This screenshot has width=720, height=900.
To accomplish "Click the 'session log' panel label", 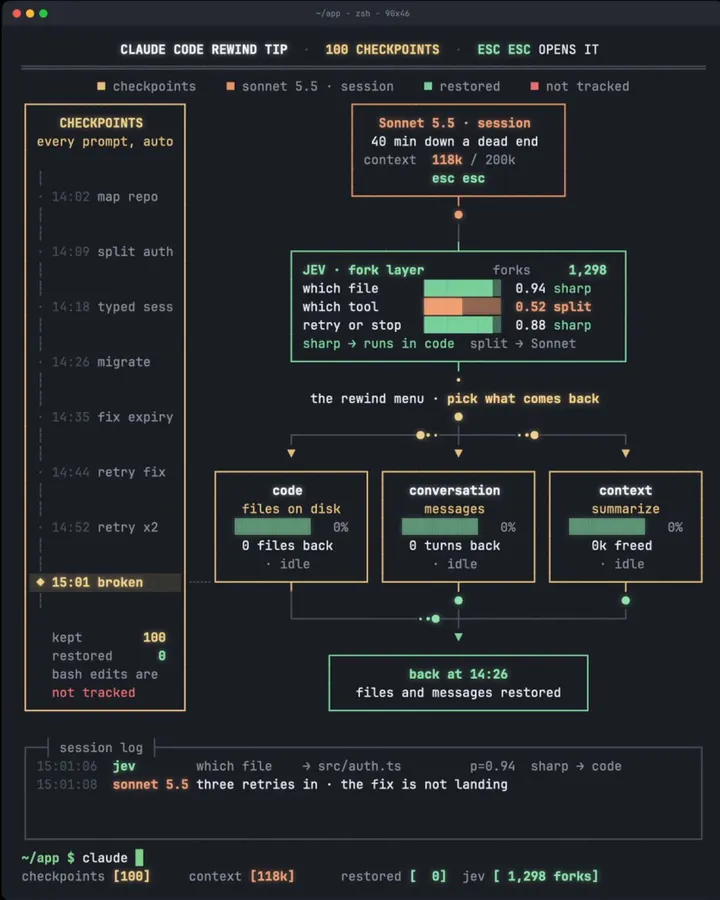I will click(101, 748).
